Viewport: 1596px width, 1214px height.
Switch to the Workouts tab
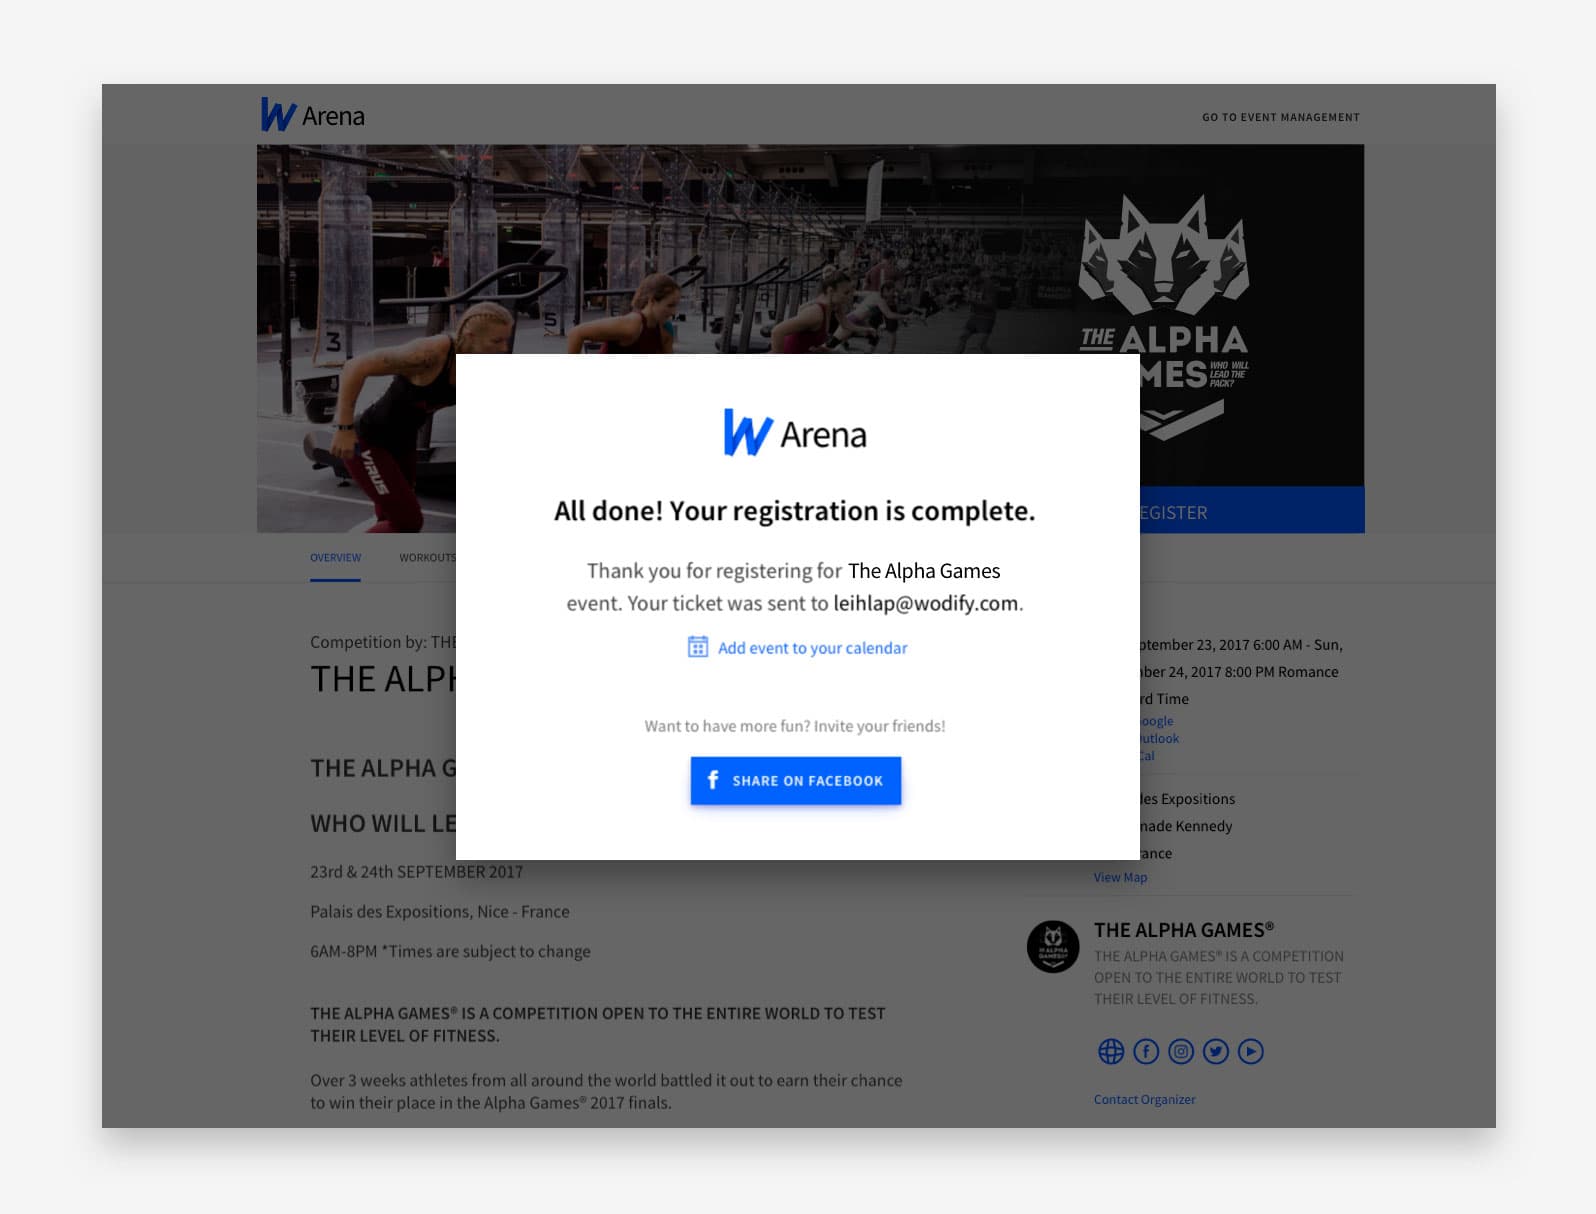tap(427, 558)
